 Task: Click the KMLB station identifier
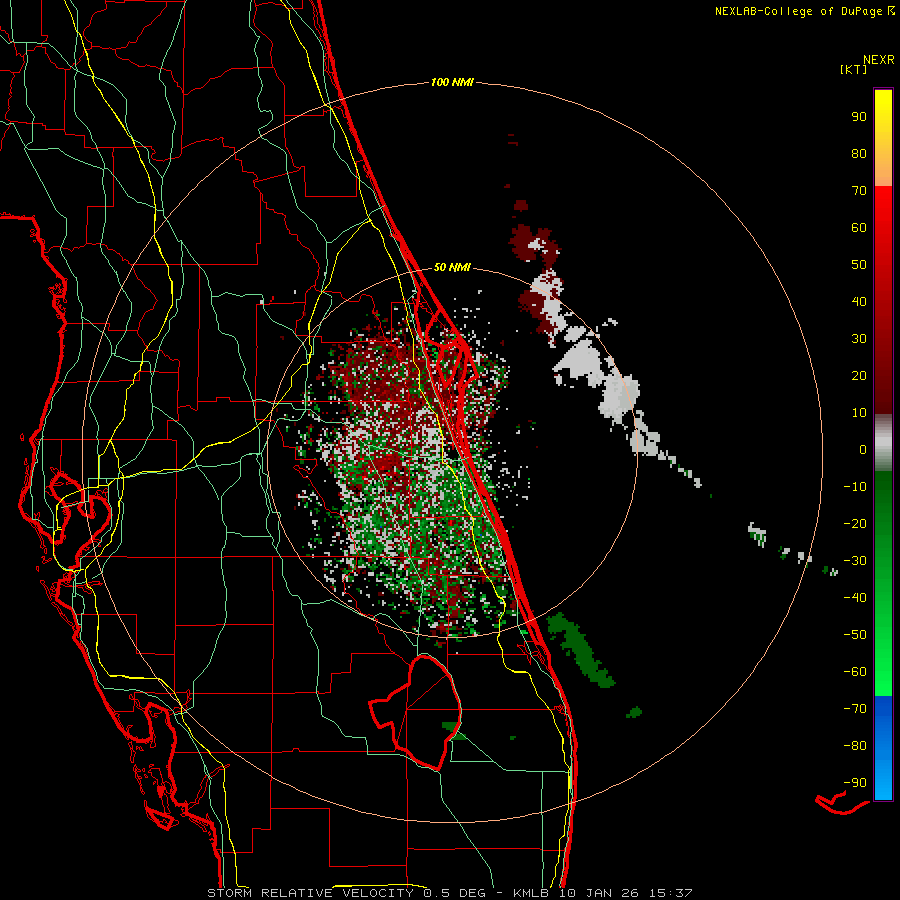[x=531, y=893]
